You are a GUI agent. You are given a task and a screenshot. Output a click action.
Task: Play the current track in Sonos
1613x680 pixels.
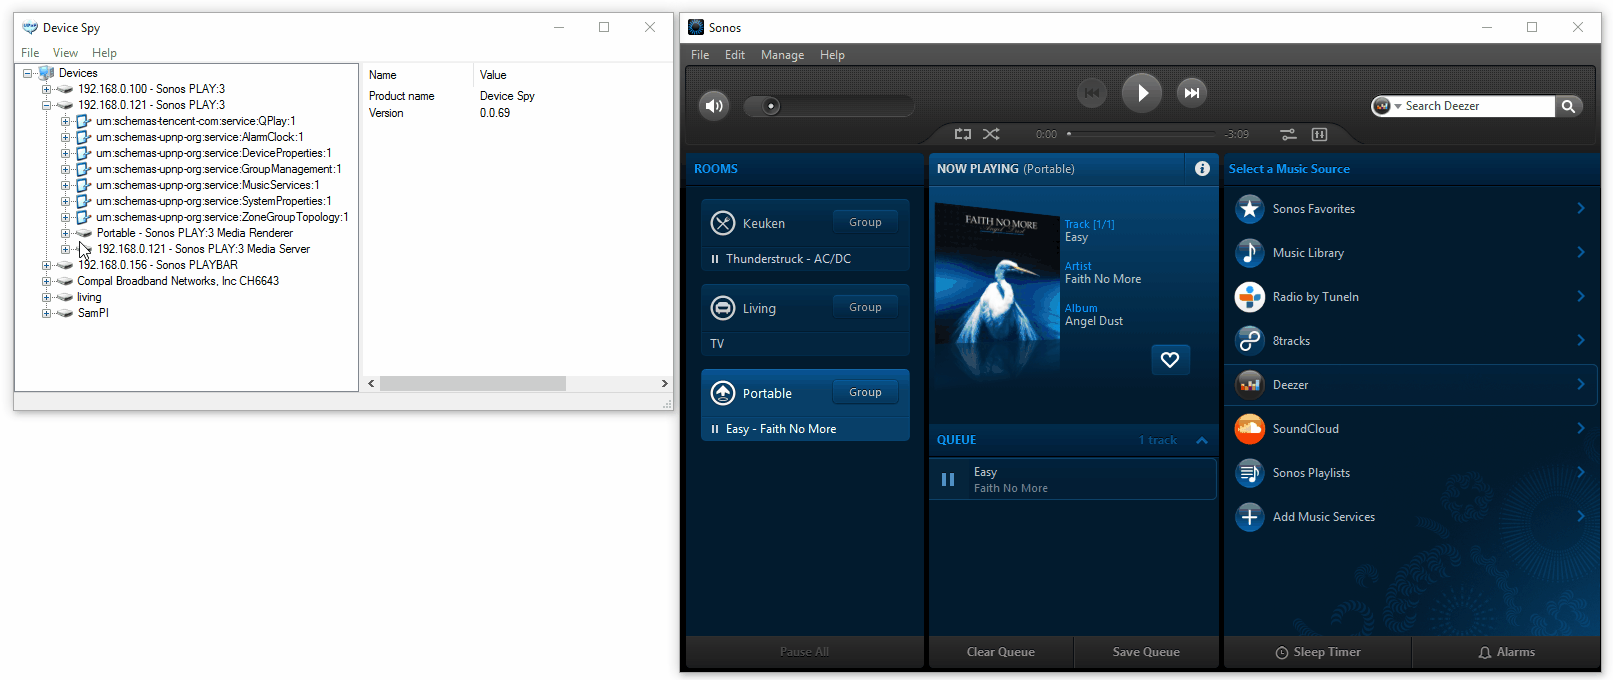click(x=1142, y=93)
